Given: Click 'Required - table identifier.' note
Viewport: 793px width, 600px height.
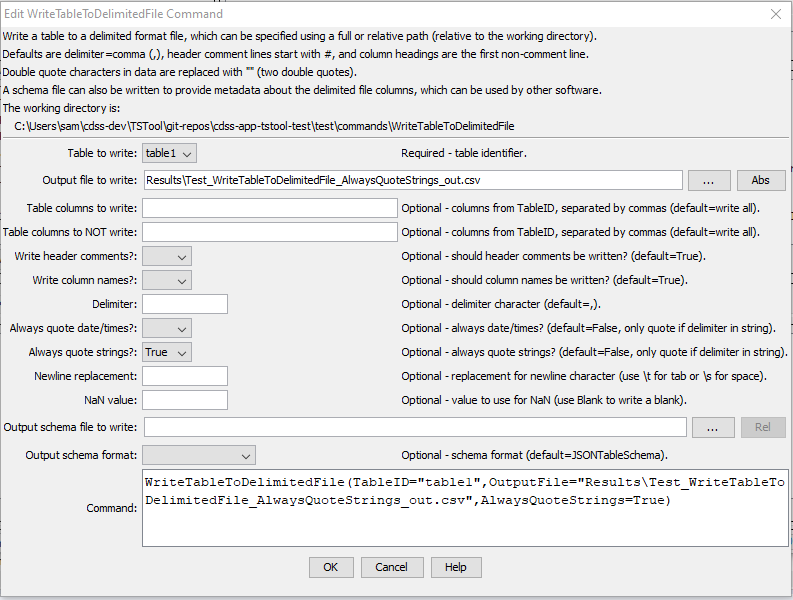Looking at the screenshot, I should coord(464,153).
